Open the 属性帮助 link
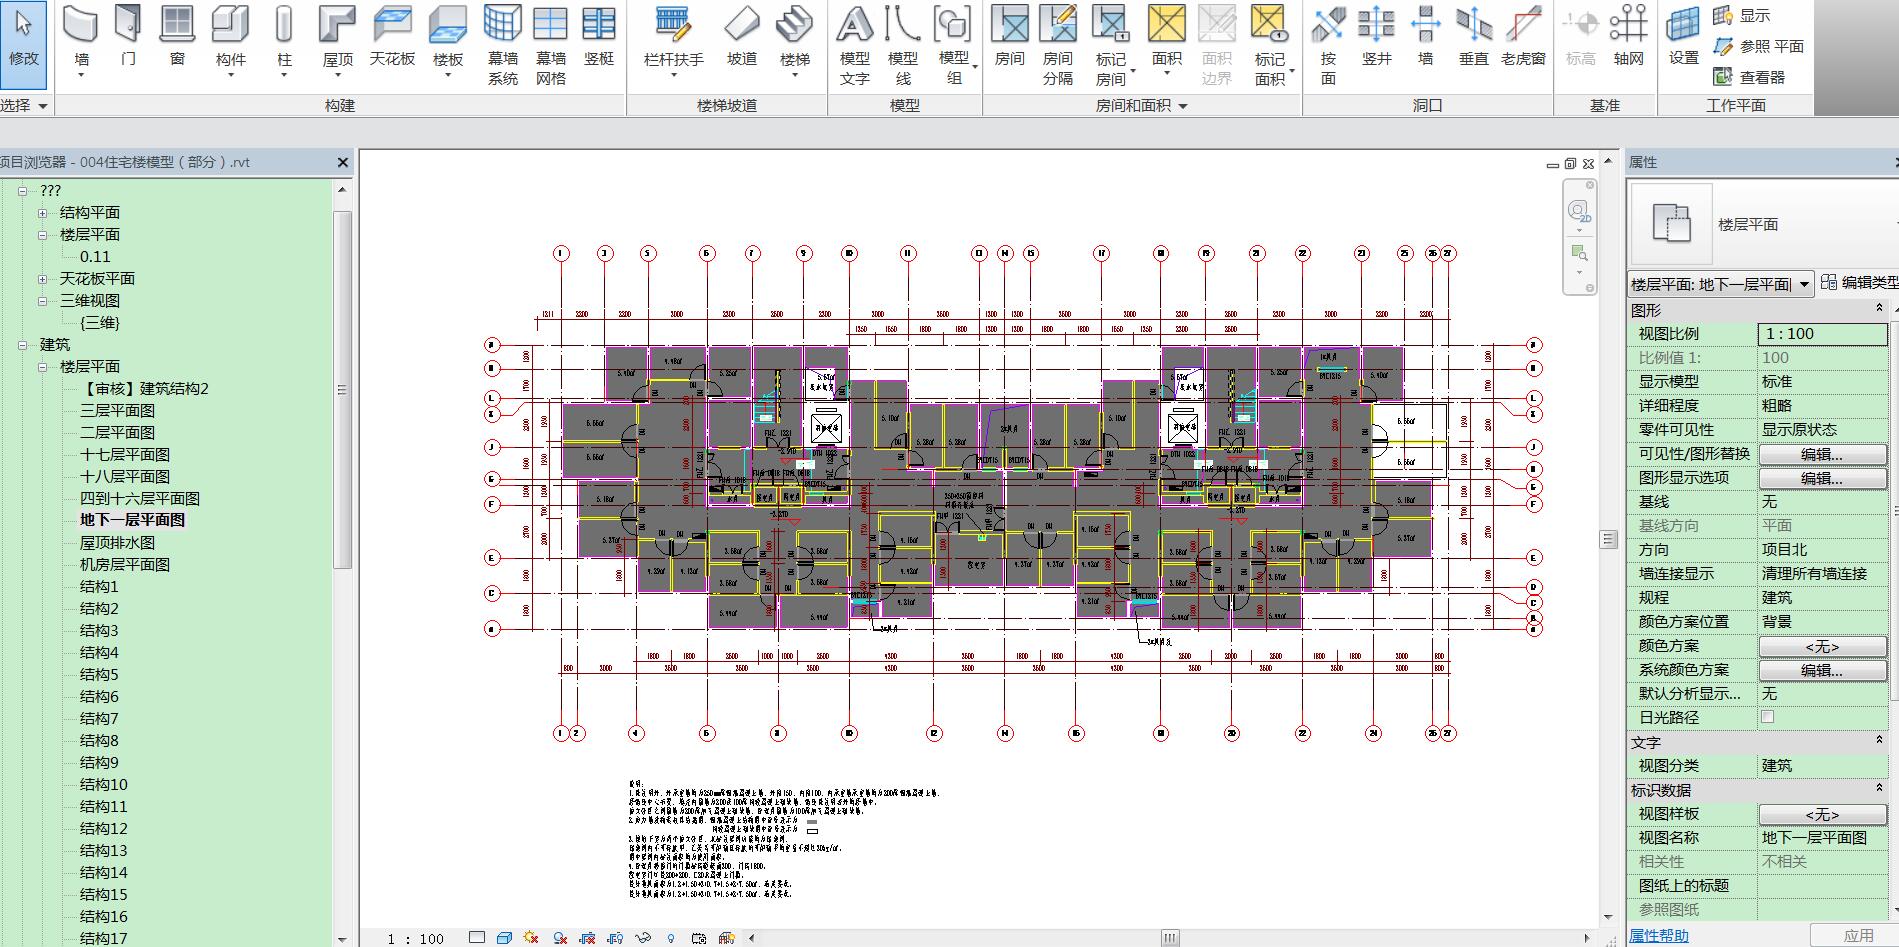The height and width of the screenshot is (947, 1899). click(x=1658, y=935)
